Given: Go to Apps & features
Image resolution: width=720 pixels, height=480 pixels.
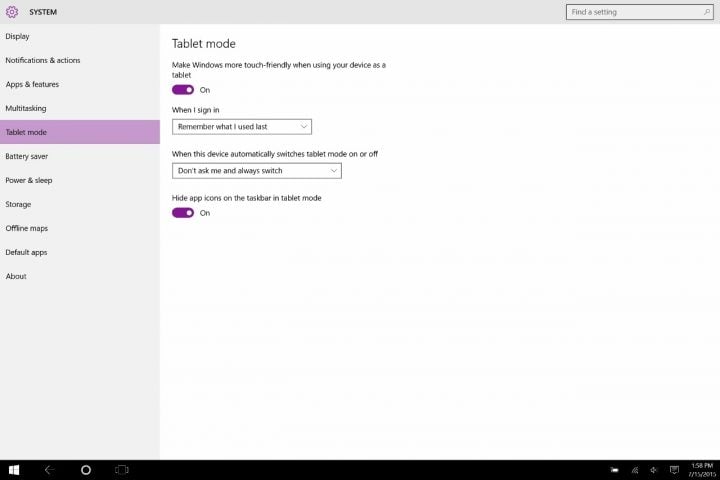Looking at the screenshot, I should pyautogui.click(x=80, y=84).
